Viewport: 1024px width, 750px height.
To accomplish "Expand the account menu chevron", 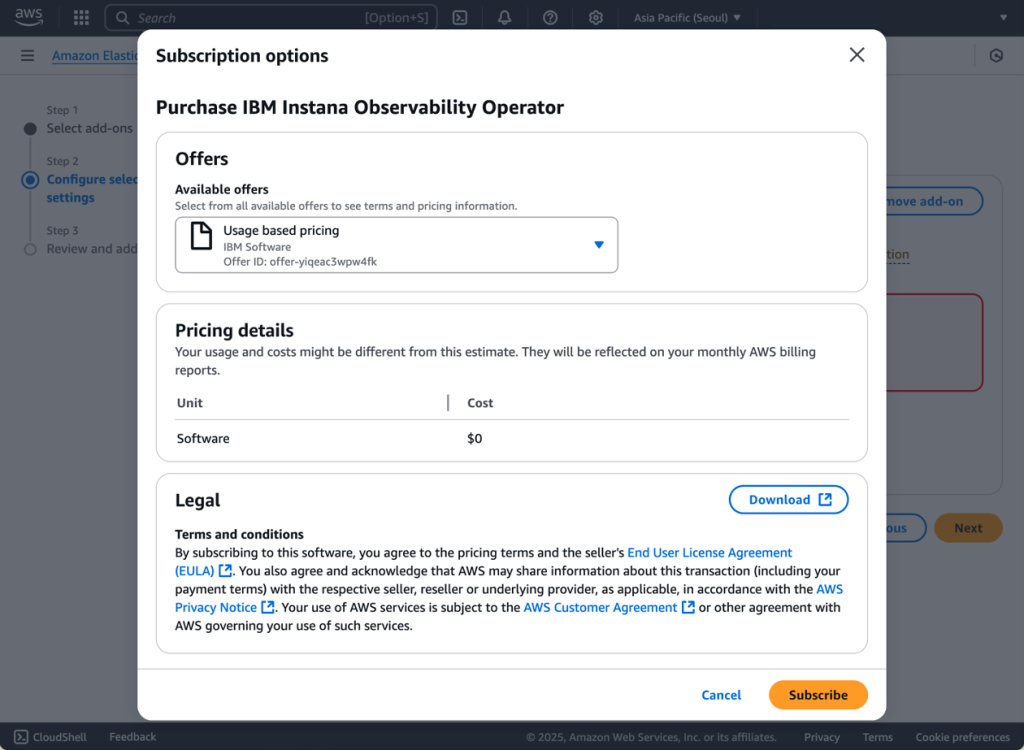I will coord(1005,17).
